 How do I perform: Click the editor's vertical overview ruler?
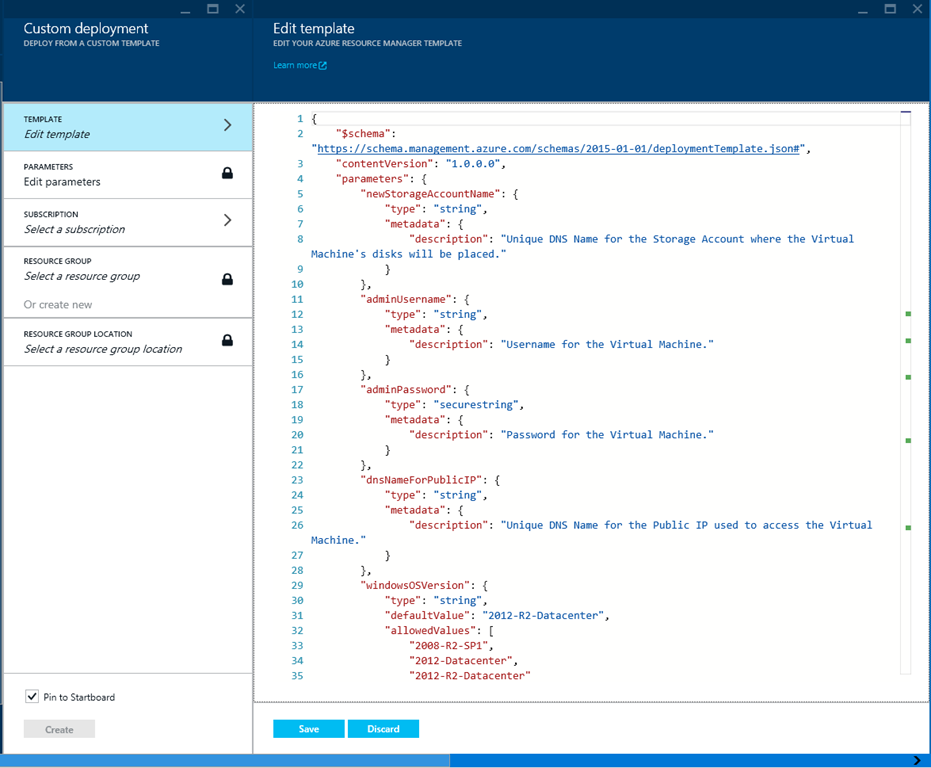(x=906, y=400)
